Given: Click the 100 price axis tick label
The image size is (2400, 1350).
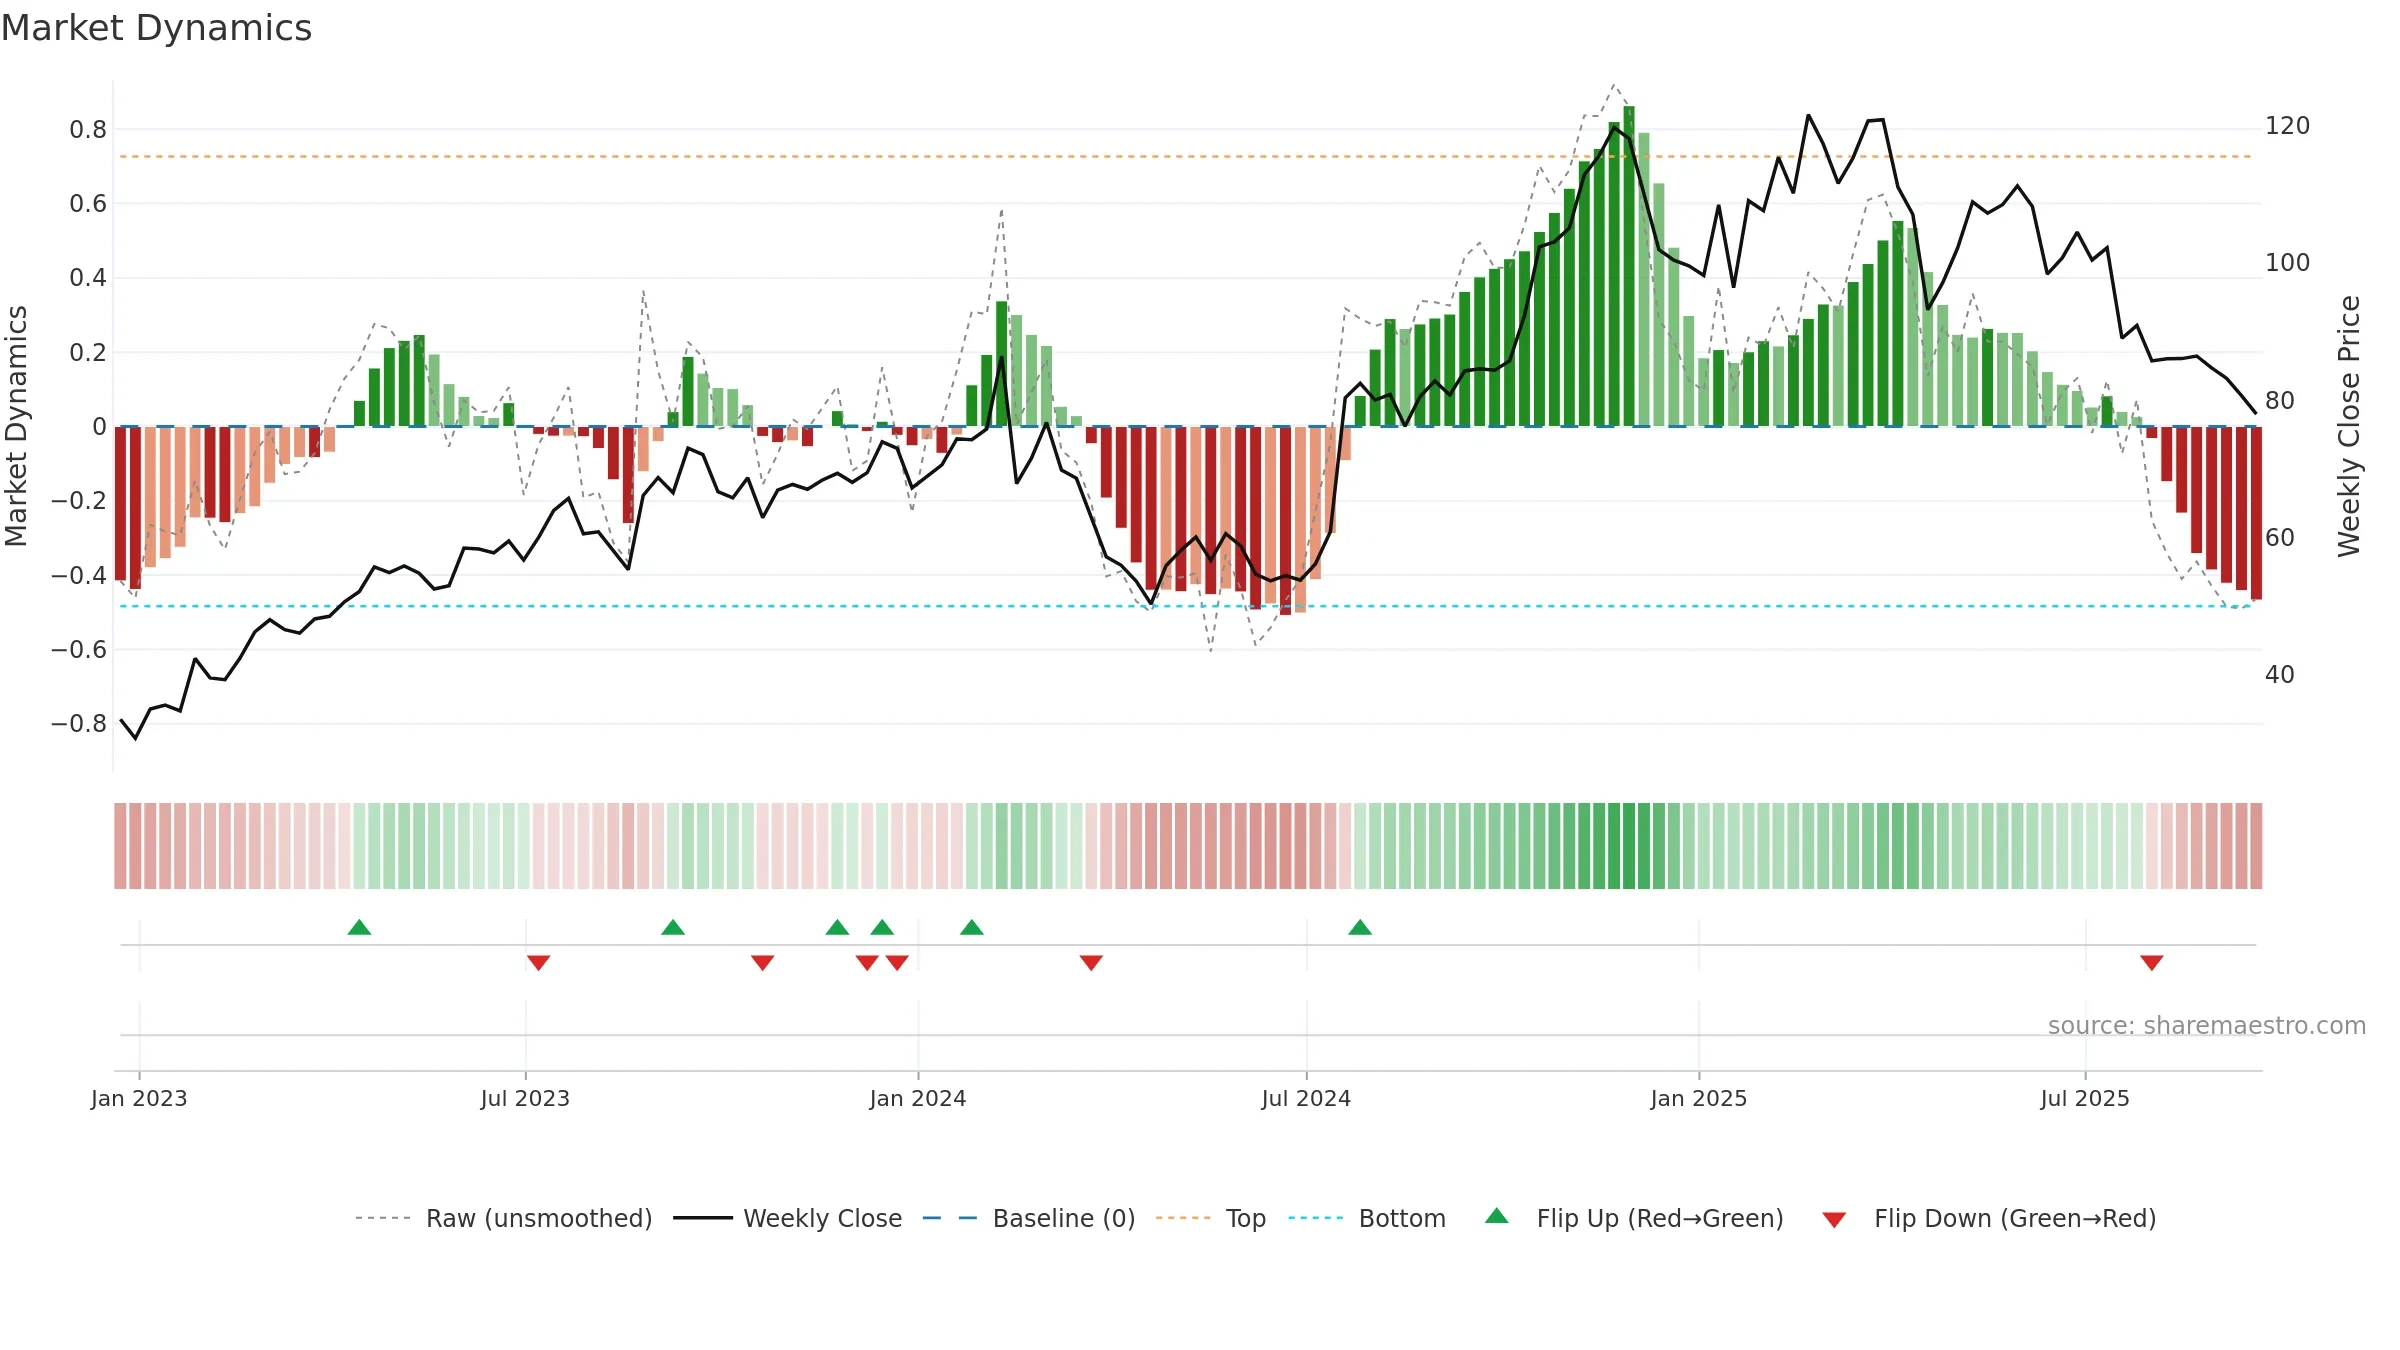Looking at the screenshot, I should click(2288, 263).
